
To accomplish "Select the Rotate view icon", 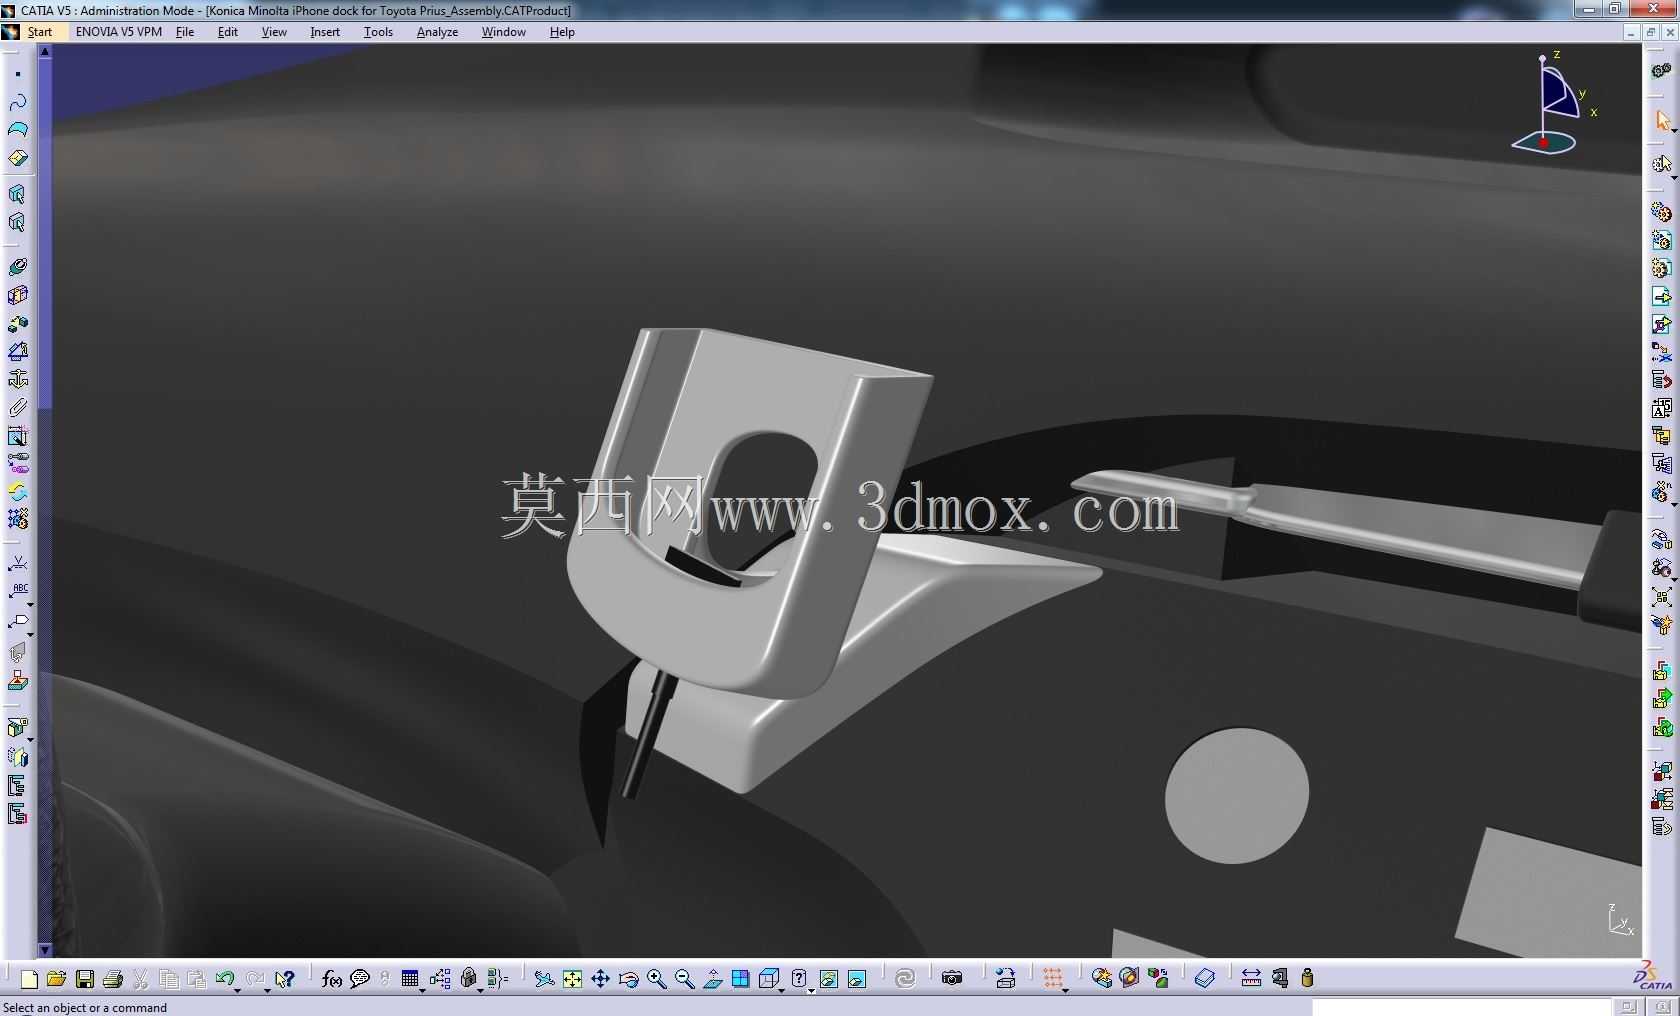I will (628, 979).
